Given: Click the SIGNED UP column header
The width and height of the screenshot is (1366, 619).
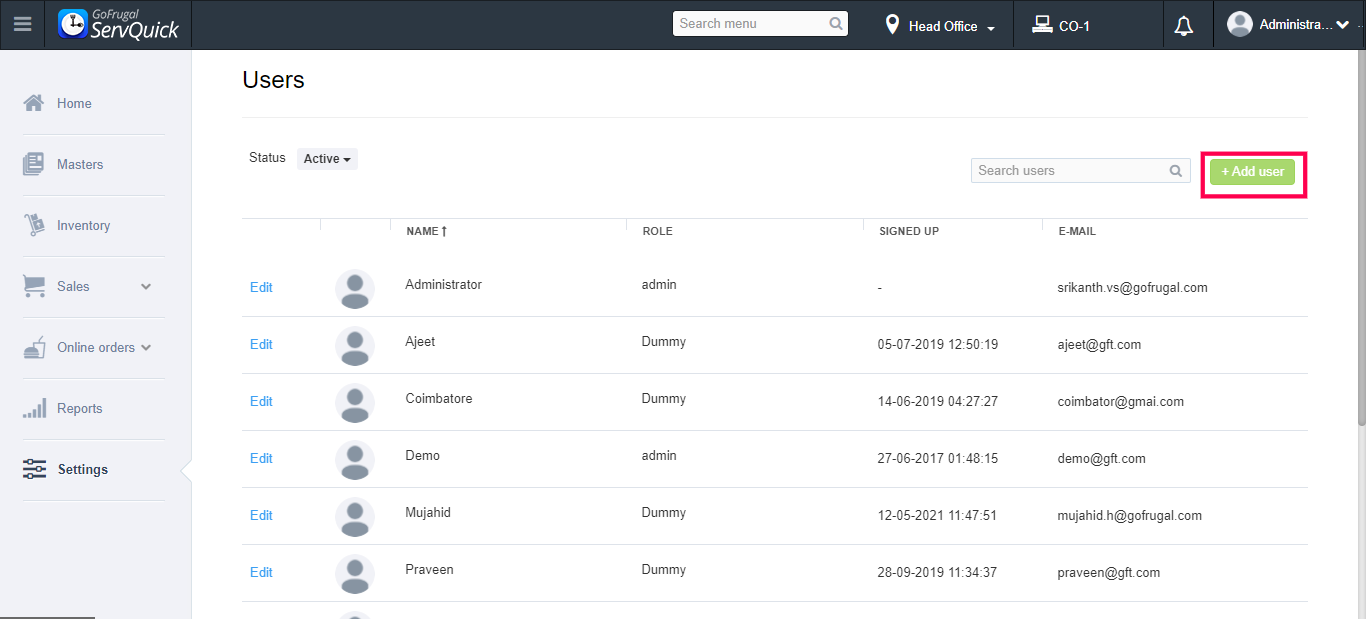Looking at the screenshot, I should coord(909,231).
